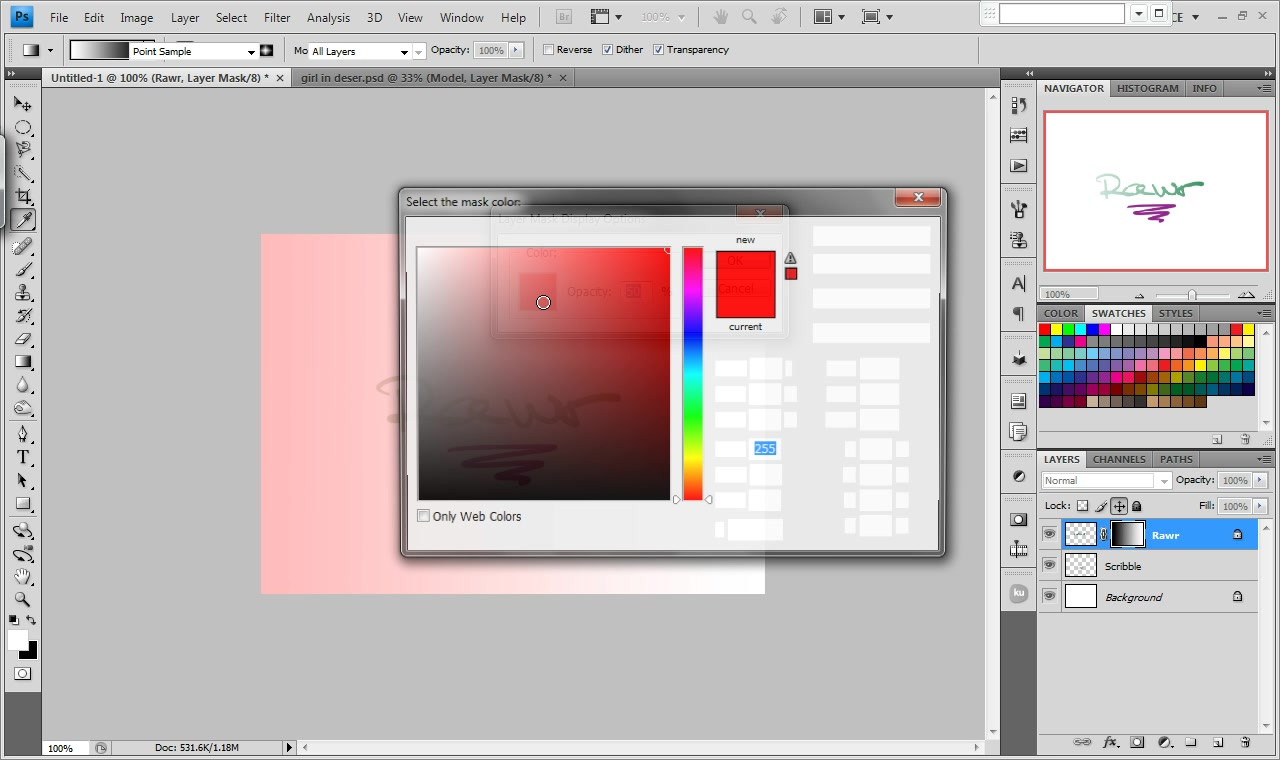
Task: Toggle Lock position icon
Action: 1120,506
